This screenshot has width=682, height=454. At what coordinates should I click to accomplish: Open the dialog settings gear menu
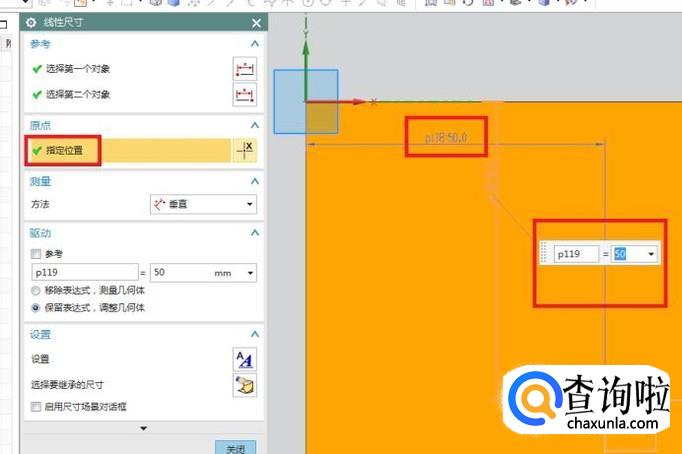[x=31, y=23]
